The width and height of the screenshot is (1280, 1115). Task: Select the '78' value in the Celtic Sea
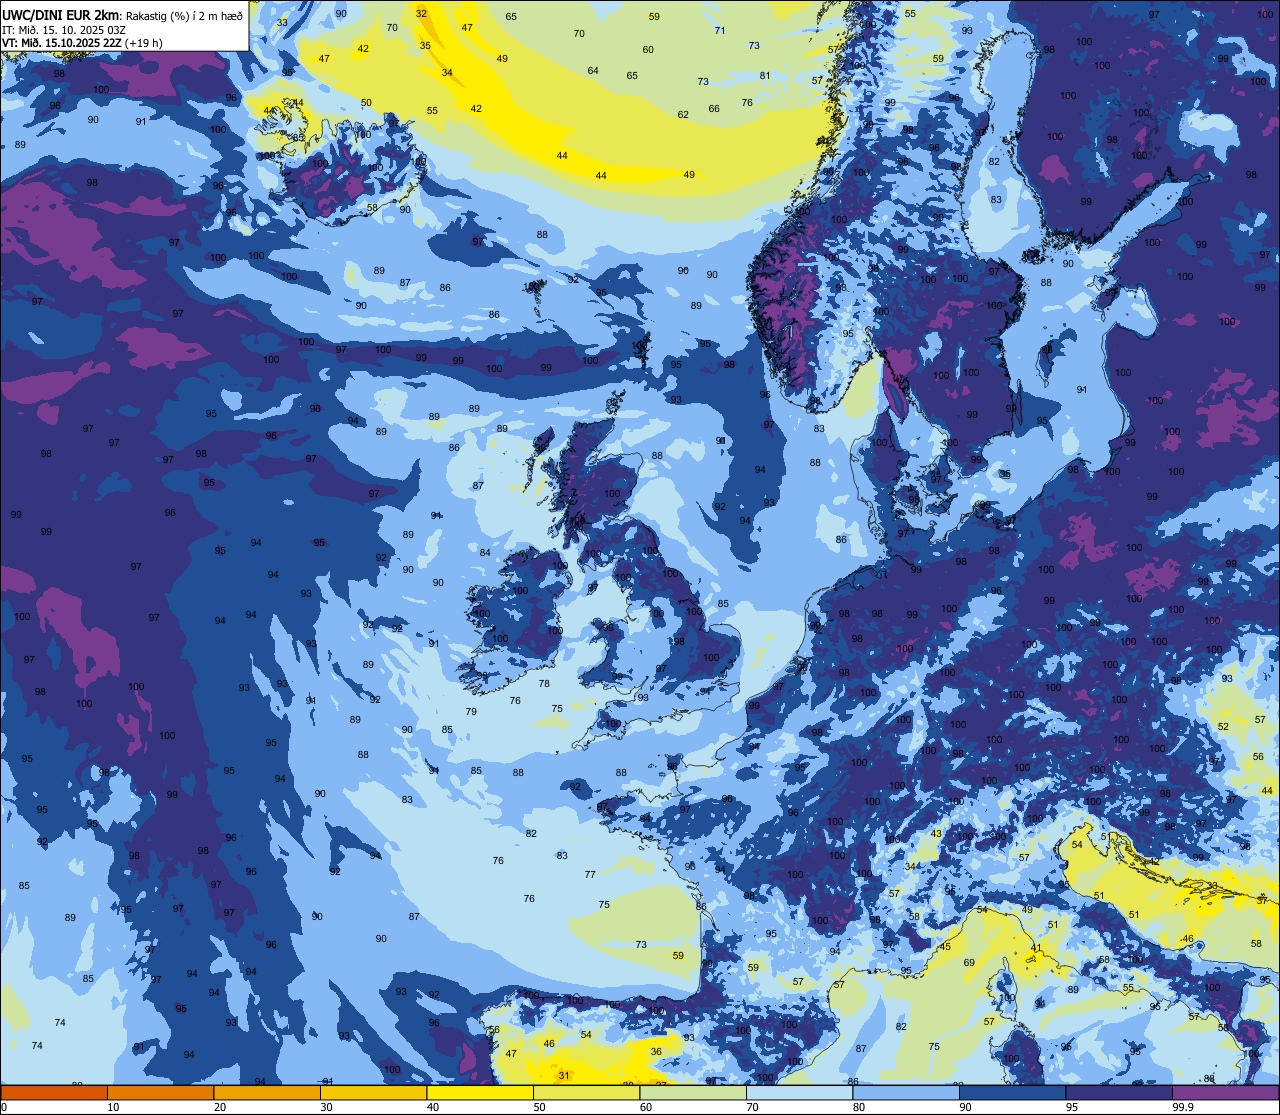coord(544,684)
